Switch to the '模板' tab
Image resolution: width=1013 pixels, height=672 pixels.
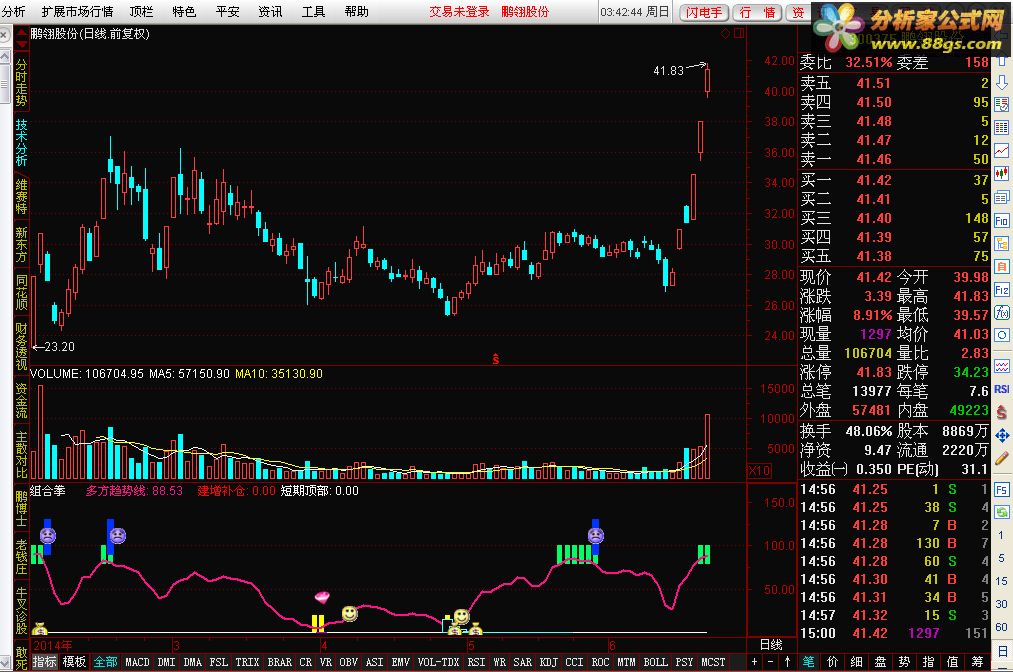(x=74, y=662)
